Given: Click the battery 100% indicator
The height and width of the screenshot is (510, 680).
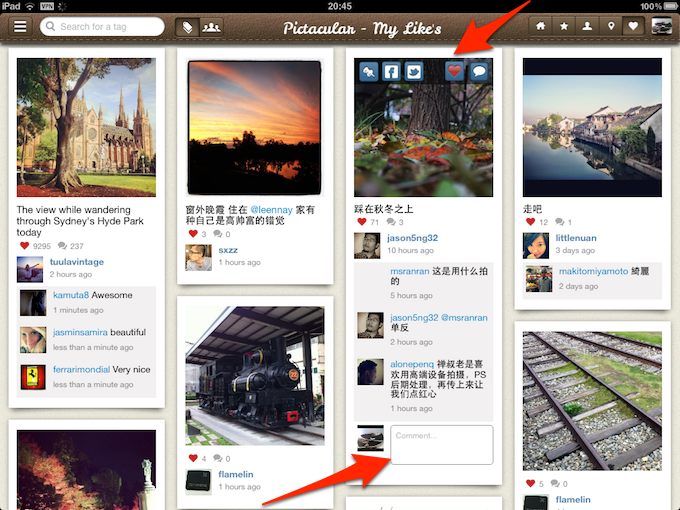Looking at the screenshot, I should point(659,6).
